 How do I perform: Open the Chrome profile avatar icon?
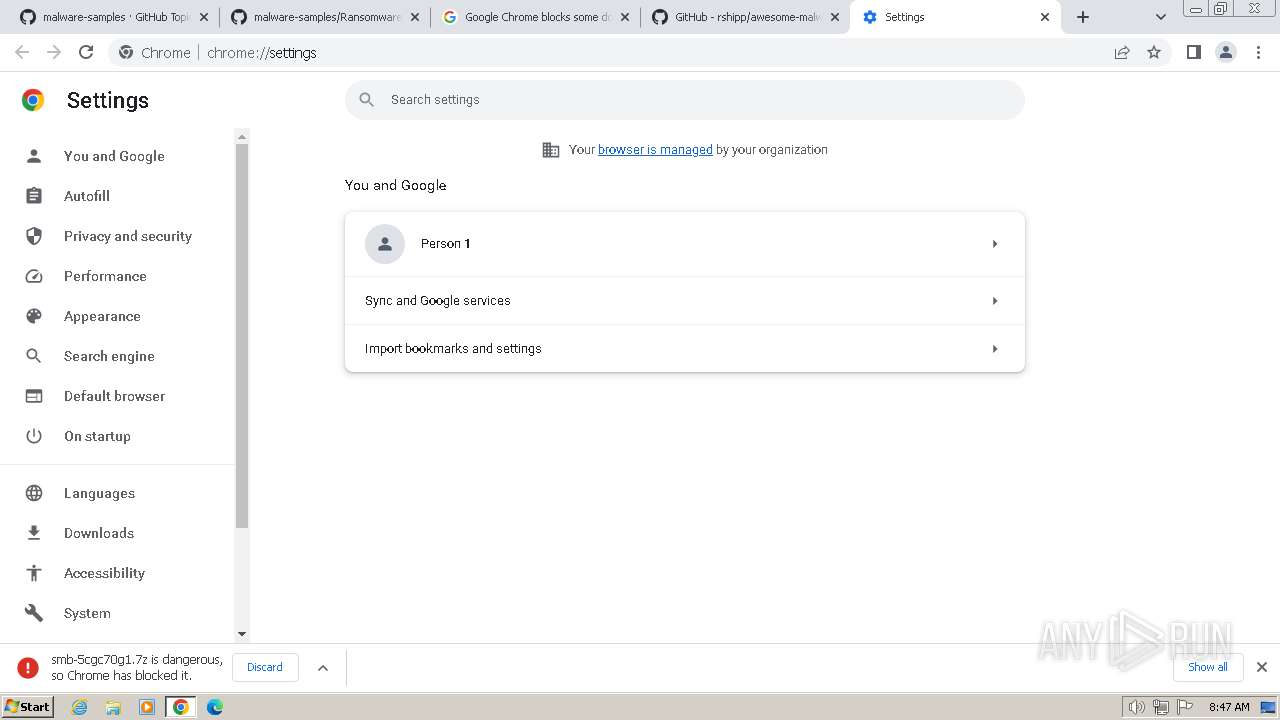(x=1226, y=52)
